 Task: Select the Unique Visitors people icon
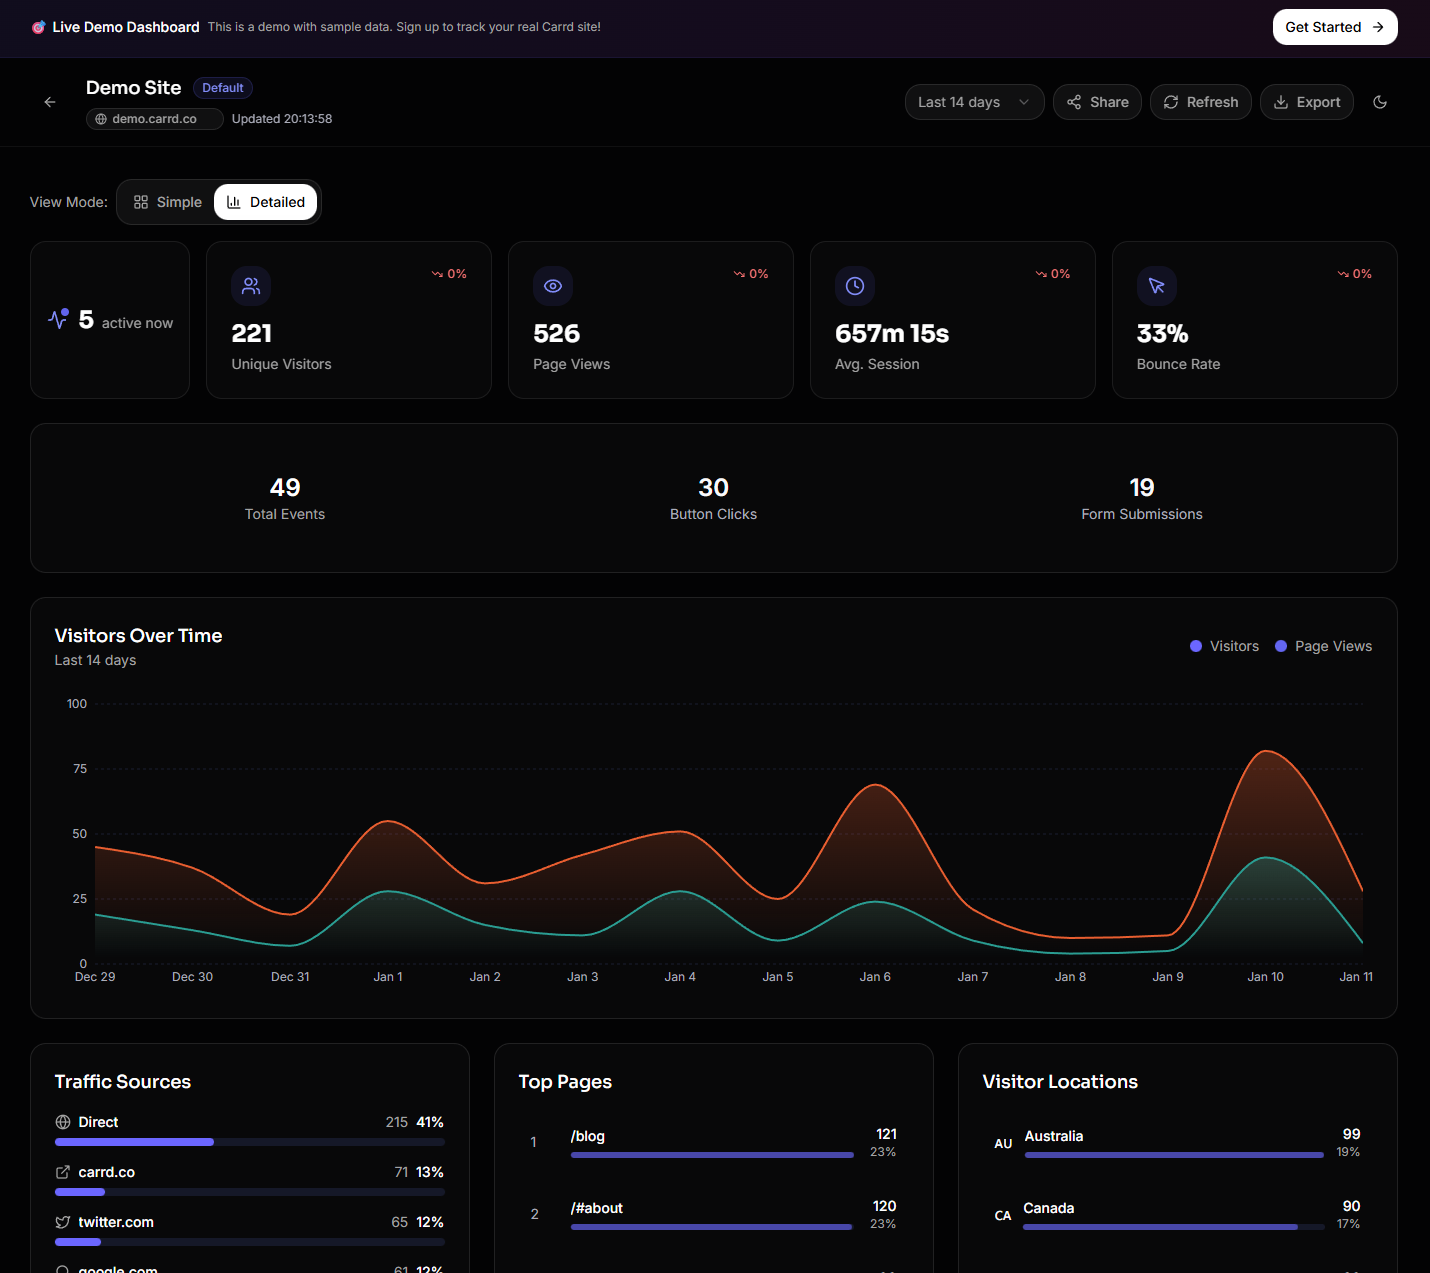[x=251, y=286]
